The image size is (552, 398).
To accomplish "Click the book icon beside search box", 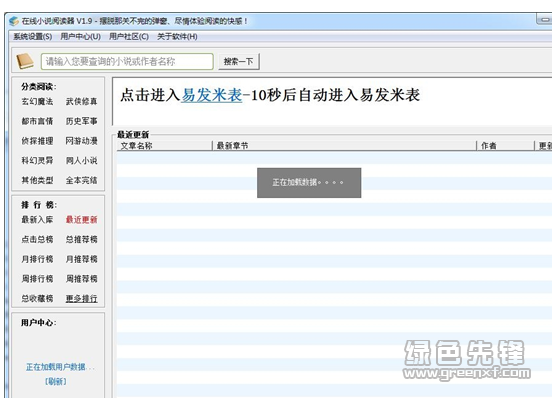I will tap(25, 62).
